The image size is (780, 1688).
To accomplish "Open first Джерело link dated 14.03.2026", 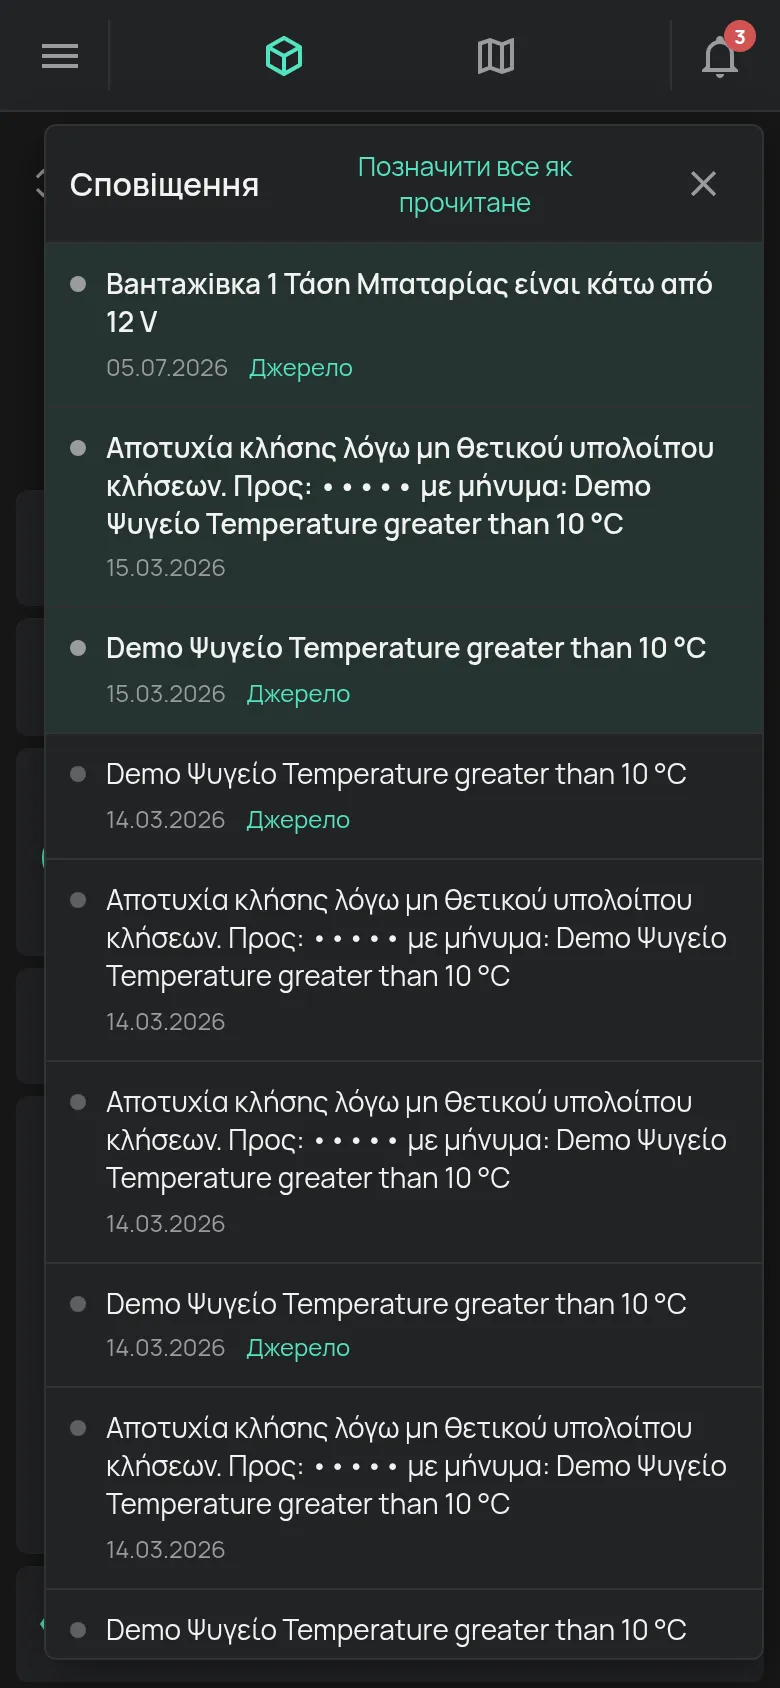I will (x=299, y=820).
